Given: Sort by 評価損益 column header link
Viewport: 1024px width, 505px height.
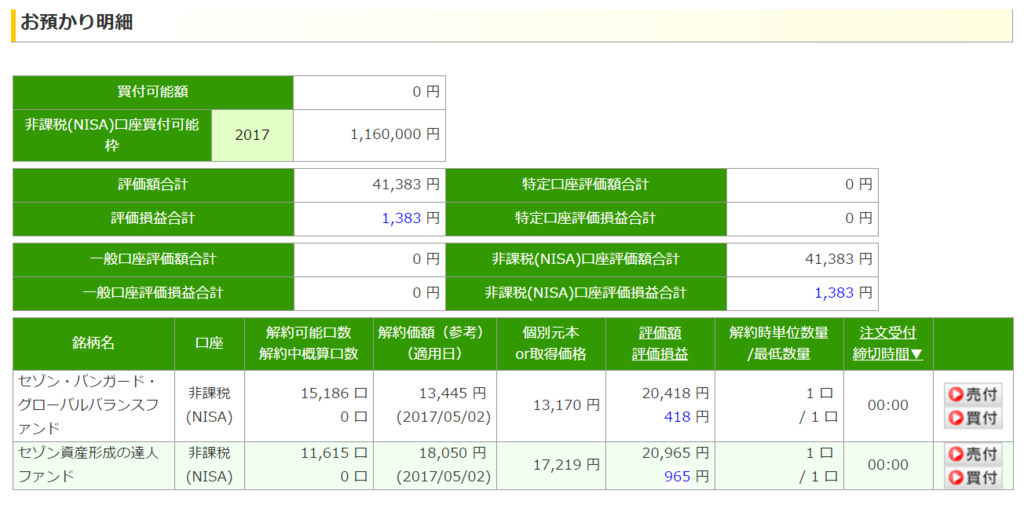Looking at the screenshot, I should click(x=660, y=355).
